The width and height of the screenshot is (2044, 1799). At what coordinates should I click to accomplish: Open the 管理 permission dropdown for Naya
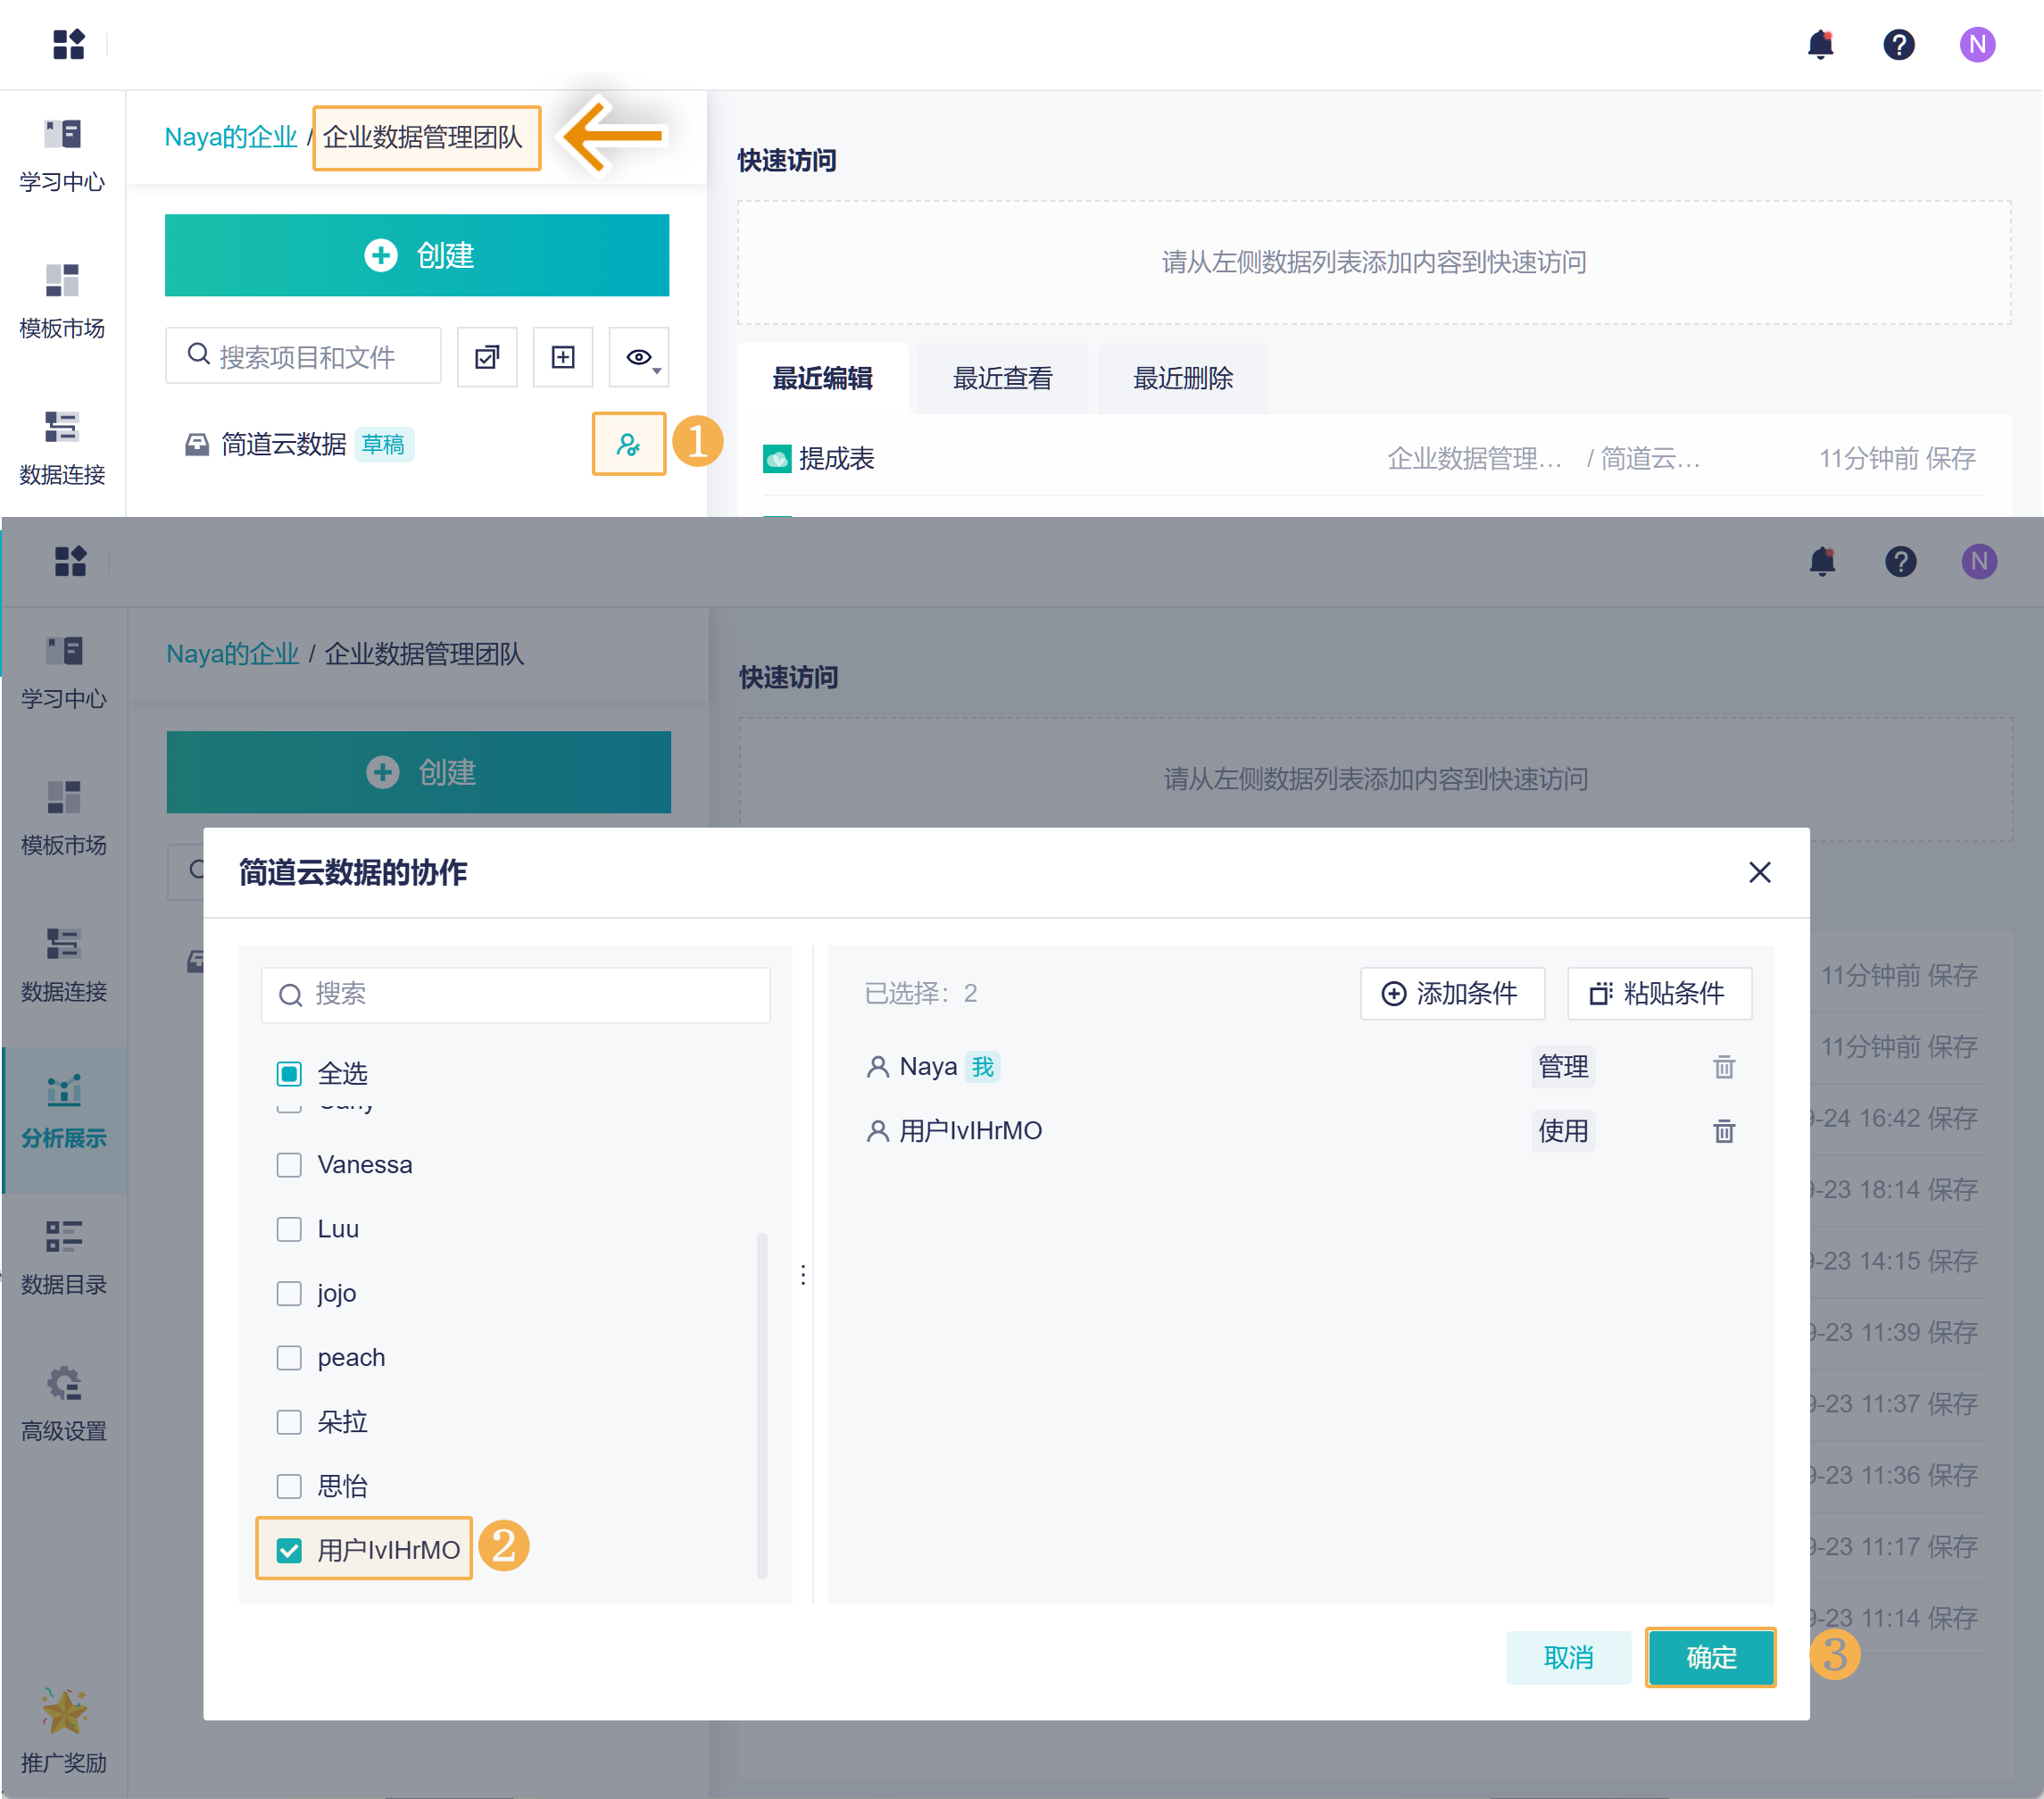(1562, 1067)
